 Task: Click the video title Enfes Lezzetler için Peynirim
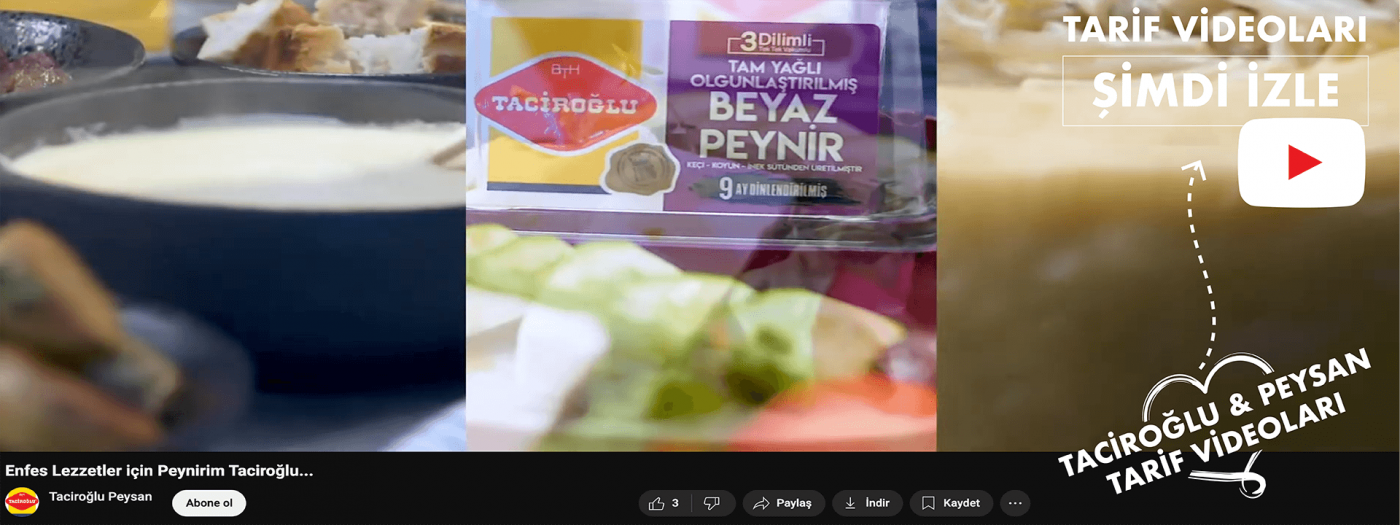pyautogui.click(x=159, y=470)
